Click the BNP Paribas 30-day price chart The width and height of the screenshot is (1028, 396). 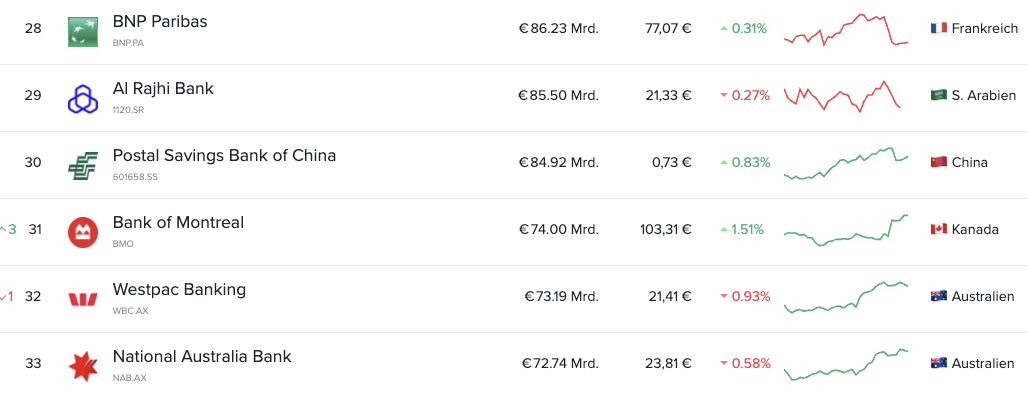click(x=846, y=29)
